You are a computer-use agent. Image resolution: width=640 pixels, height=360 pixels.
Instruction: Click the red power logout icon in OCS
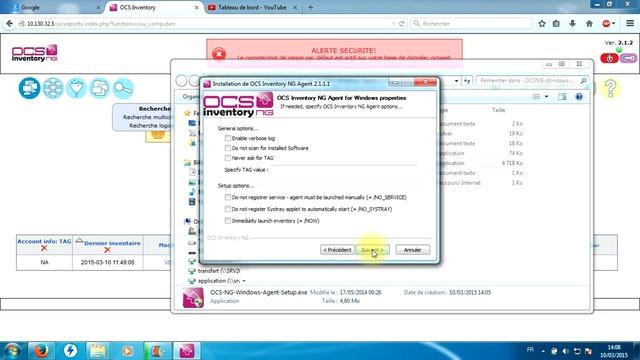pyautogui.click(x=609, y=58)
